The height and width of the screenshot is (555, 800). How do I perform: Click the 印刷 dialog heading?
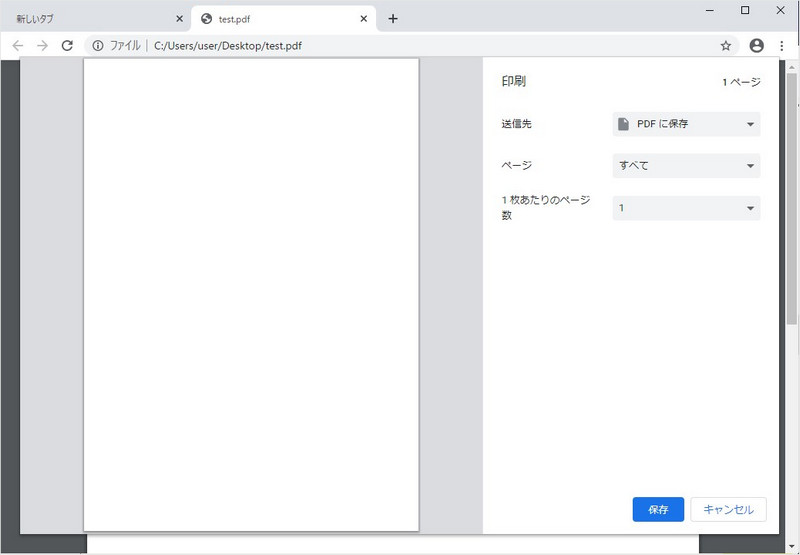[x=514, y=82]
